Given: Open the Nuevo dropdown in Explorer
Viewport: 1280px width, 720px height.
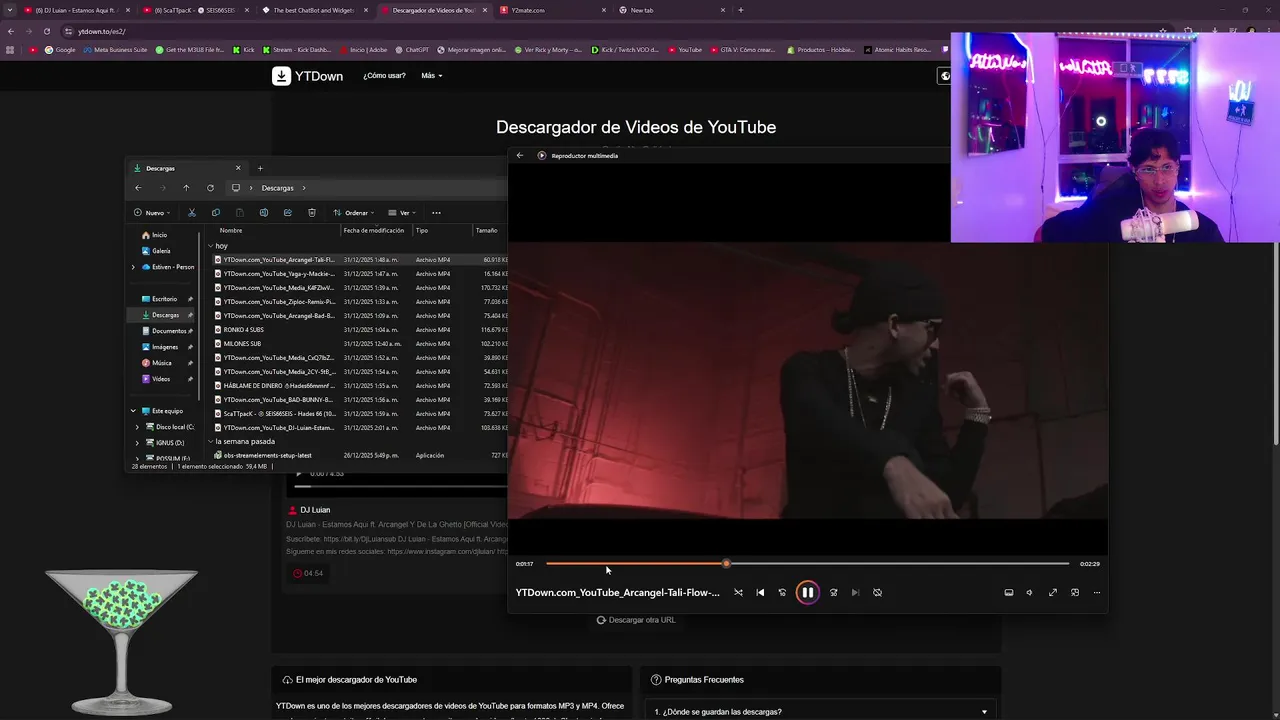Looking at the screenshot, I should click(x=151, y=212).
